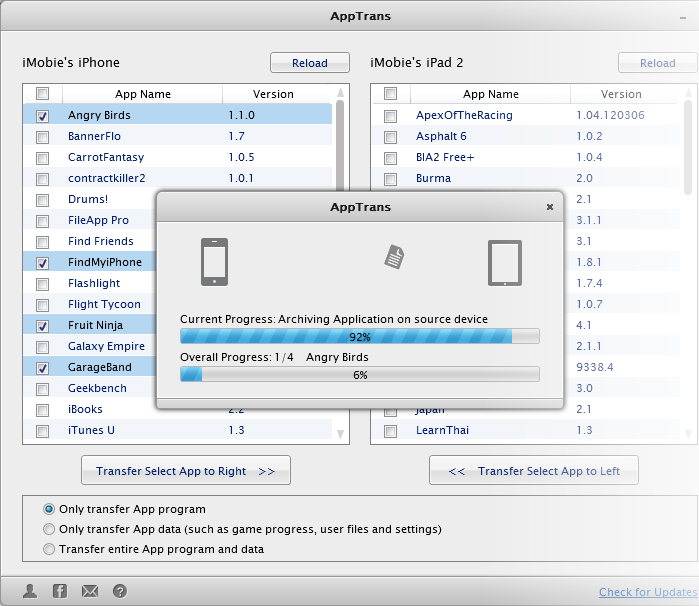Image resolution: width=699 pixels, height=606 pixels.
Task: Select the BIA2 Free+ app row
Action: pyautogui.click(x=526, y=157)
